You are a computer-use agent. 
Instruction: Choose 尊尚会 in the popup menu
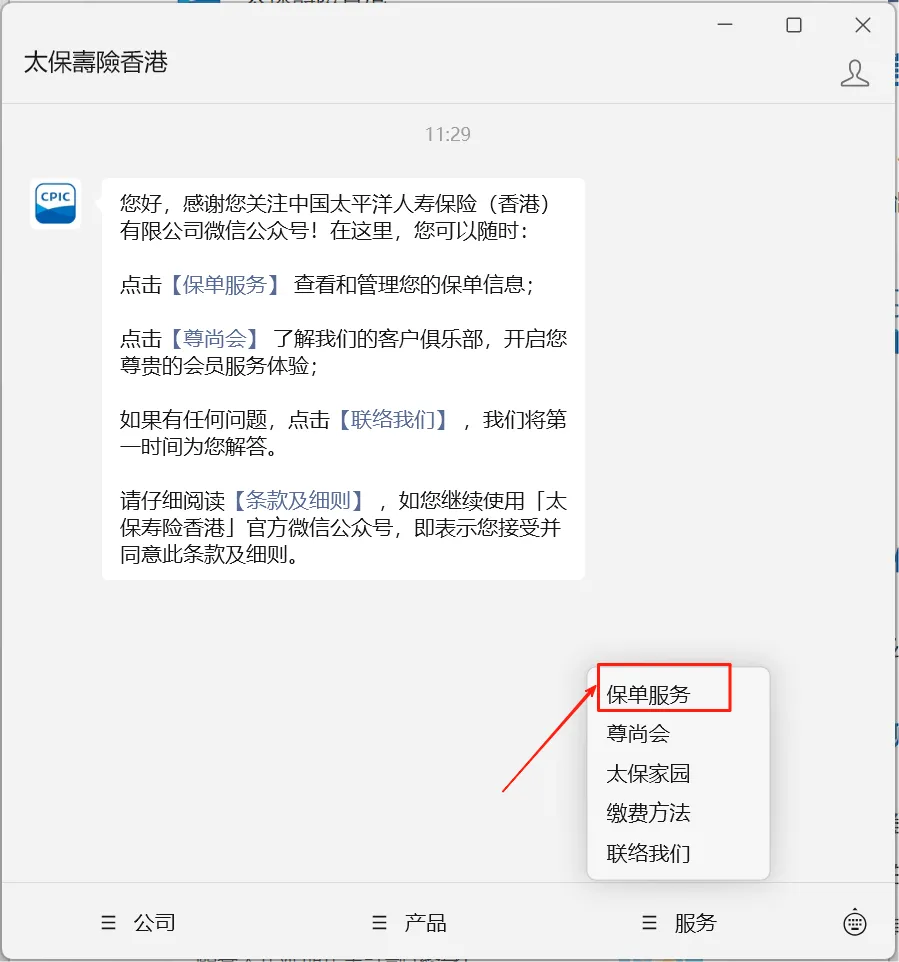[638, 734]
